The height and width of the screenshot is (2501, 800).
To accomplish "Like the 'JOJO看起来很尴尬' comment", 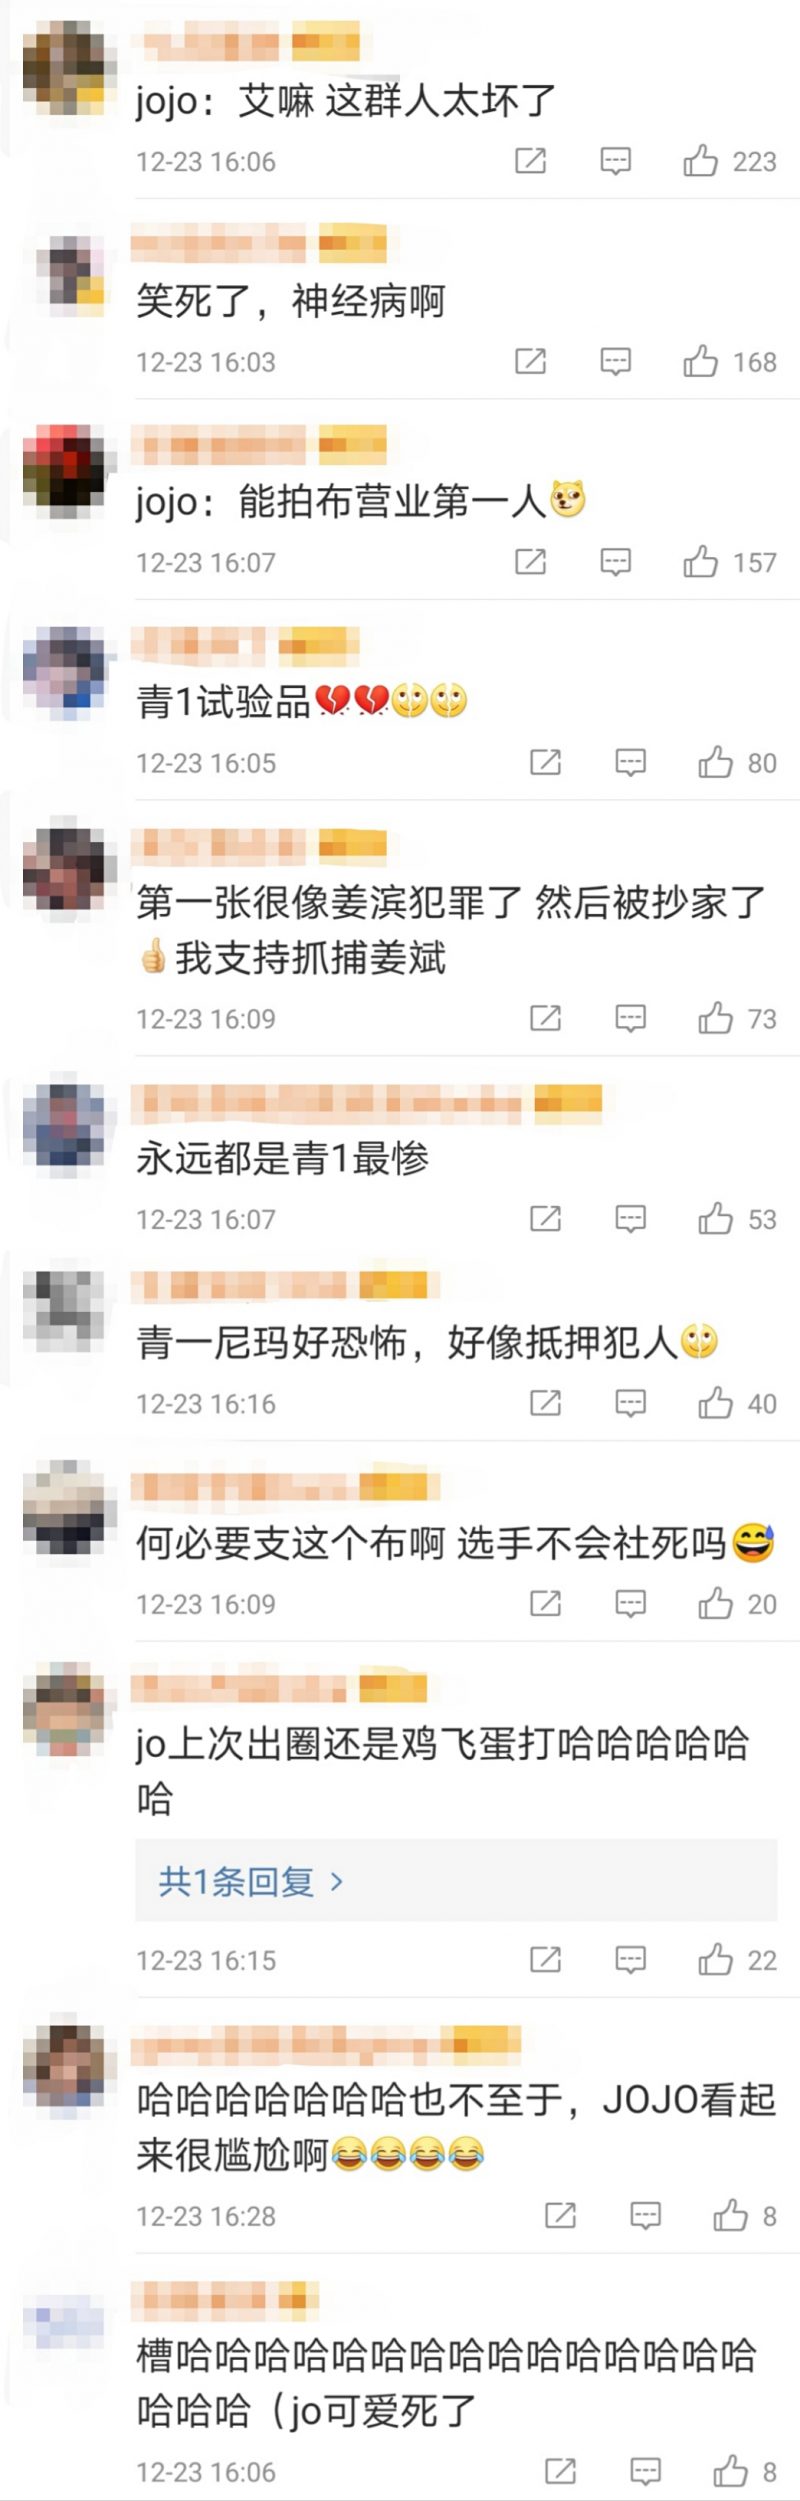I will (x=731, y=2215).
